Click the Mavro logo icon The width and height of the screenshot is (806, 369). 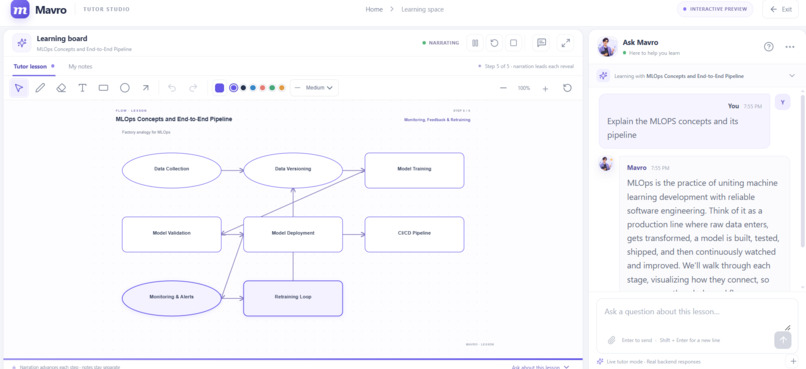point(20,9)
